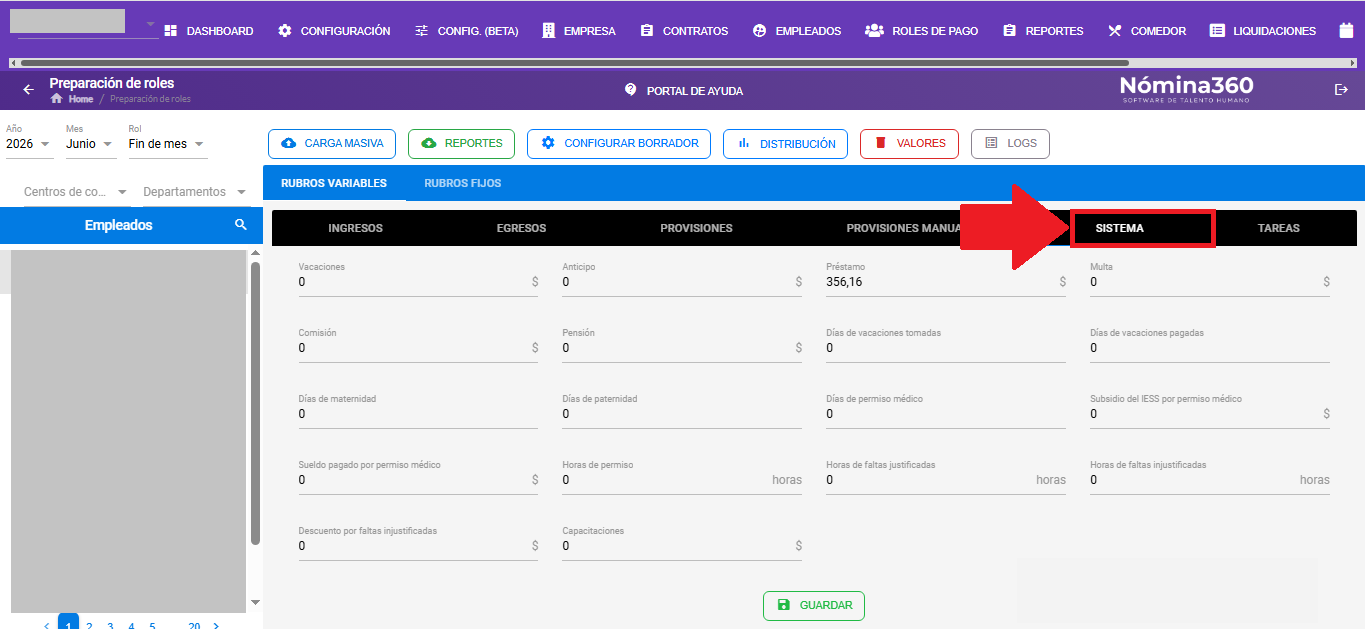Open the Rol Fin de mes dropdown
Viewport: 1365px width, 629px height.
coord(168,144)
